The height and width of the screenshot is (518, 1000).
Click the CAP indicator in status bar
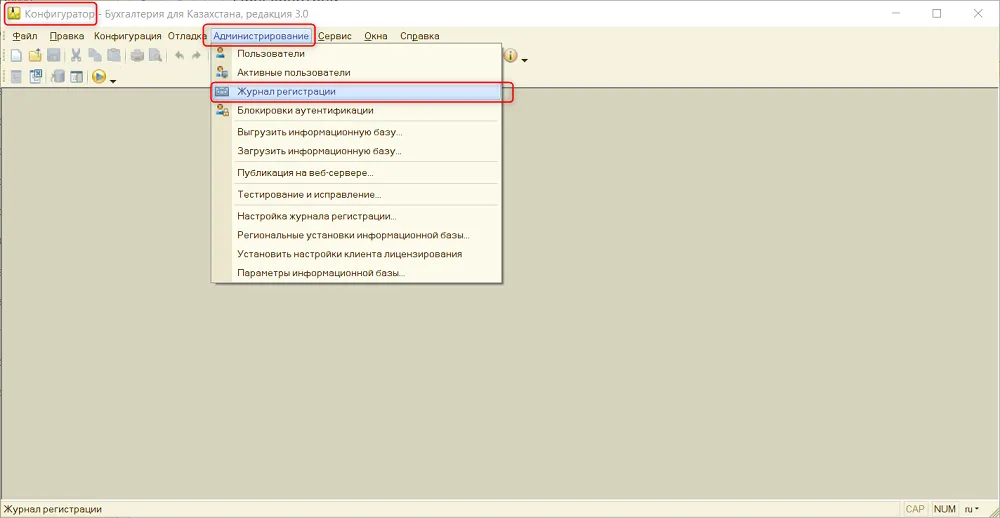point(915,509)
